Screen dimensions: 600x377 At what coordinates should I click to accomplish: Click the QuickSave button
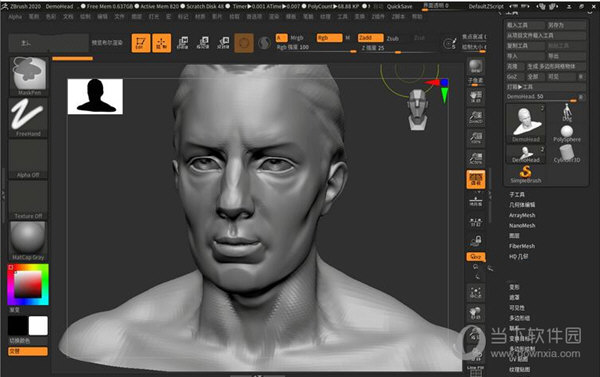tap(399, 7)
